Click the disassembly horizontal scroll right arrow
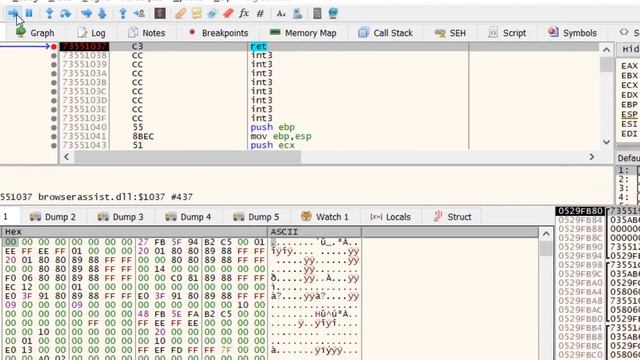This screenshot has height=360, width=640. click(x=592, y=157)
